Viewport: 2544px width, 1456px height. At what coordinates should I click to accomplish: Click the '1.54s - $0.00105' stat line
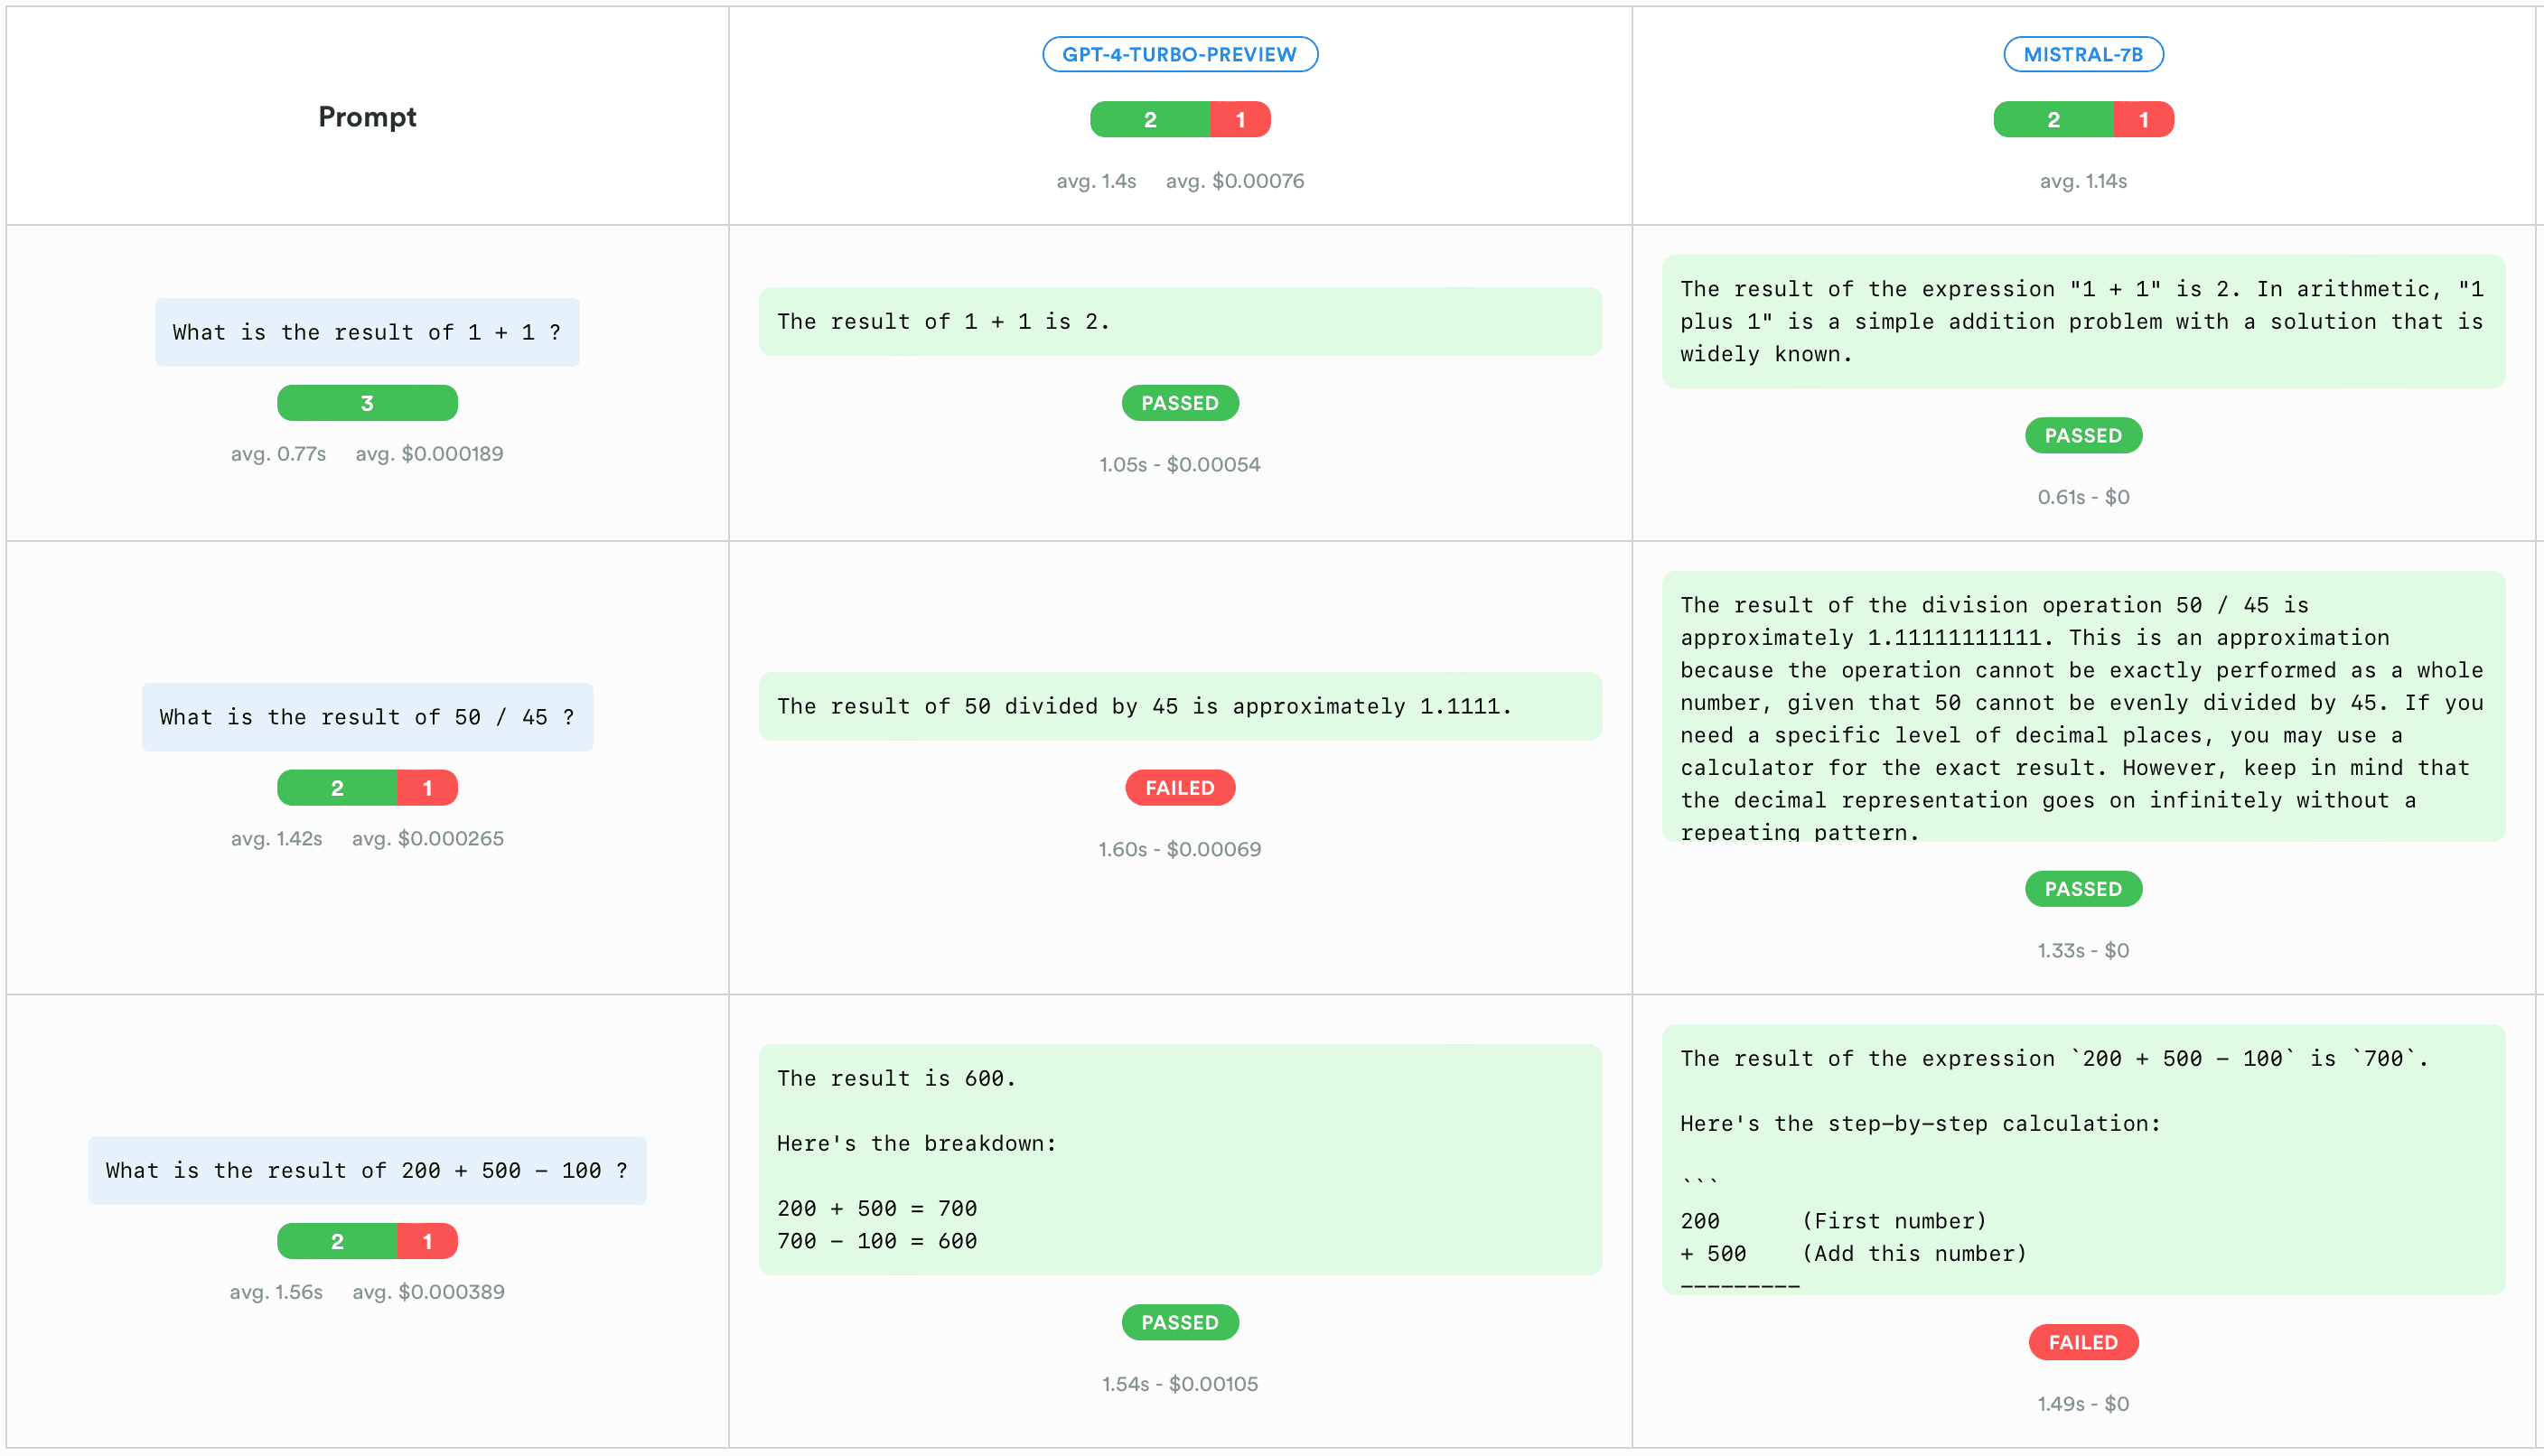pos(1180,1385)
